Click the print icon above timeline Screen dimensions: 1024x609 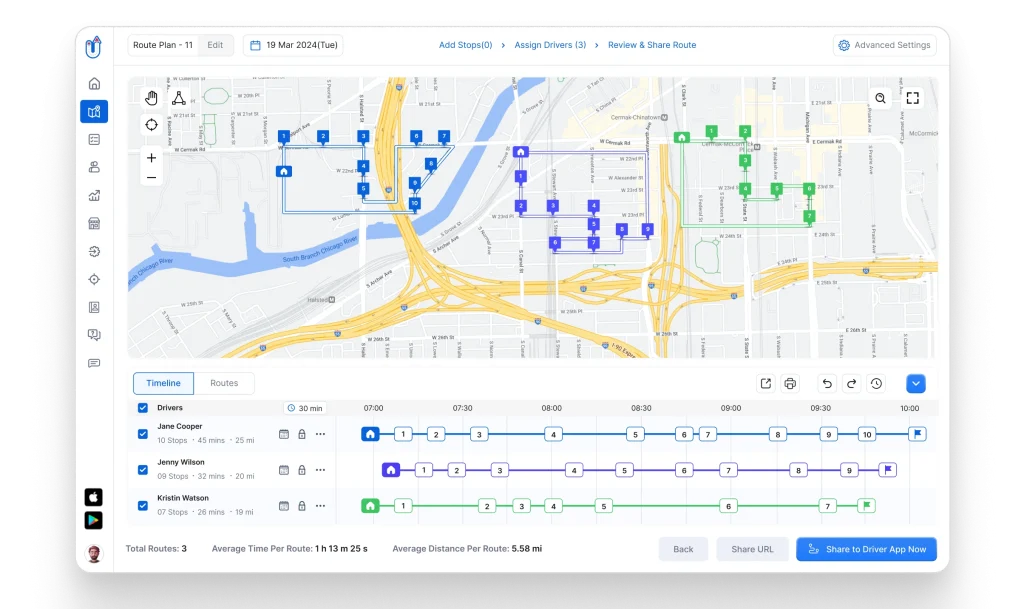tap(790, 384)
